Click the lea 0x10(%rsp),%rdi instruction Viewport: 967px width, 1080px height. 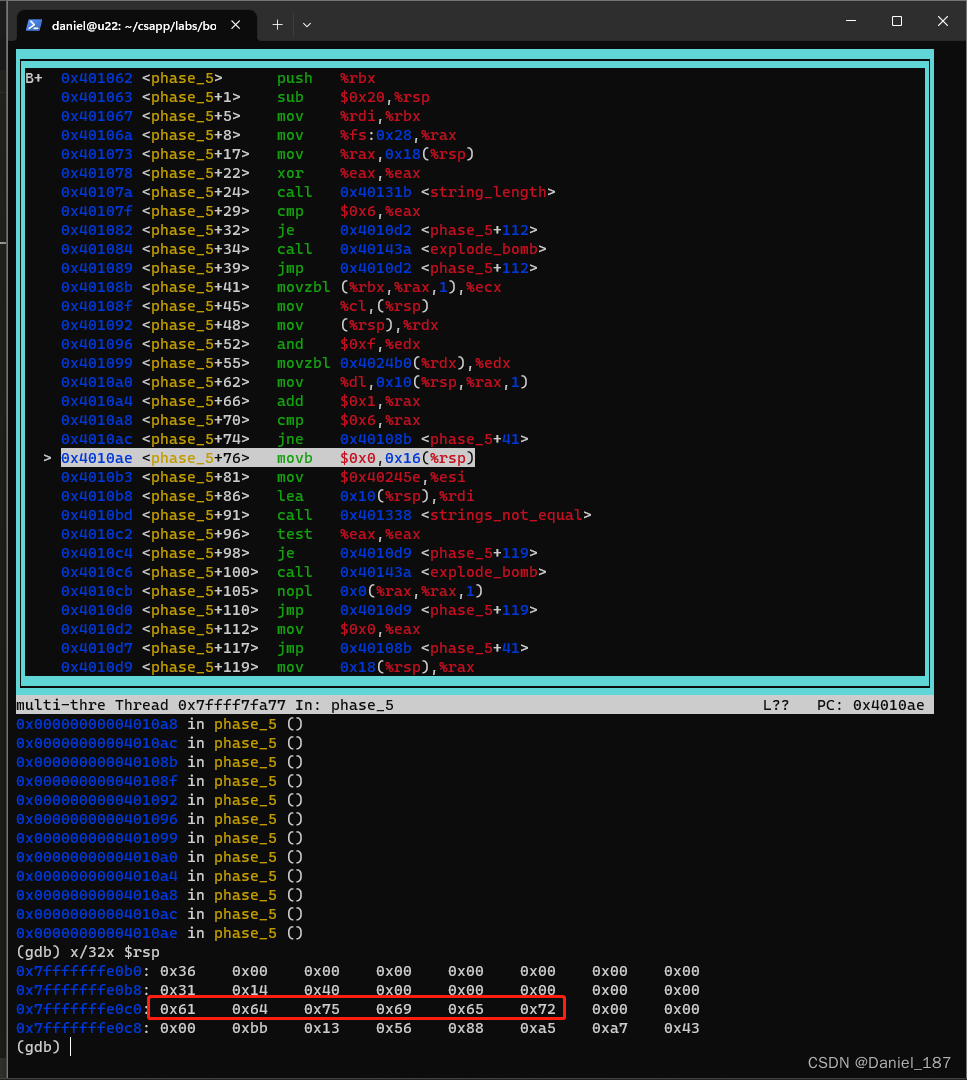point(375,496)
